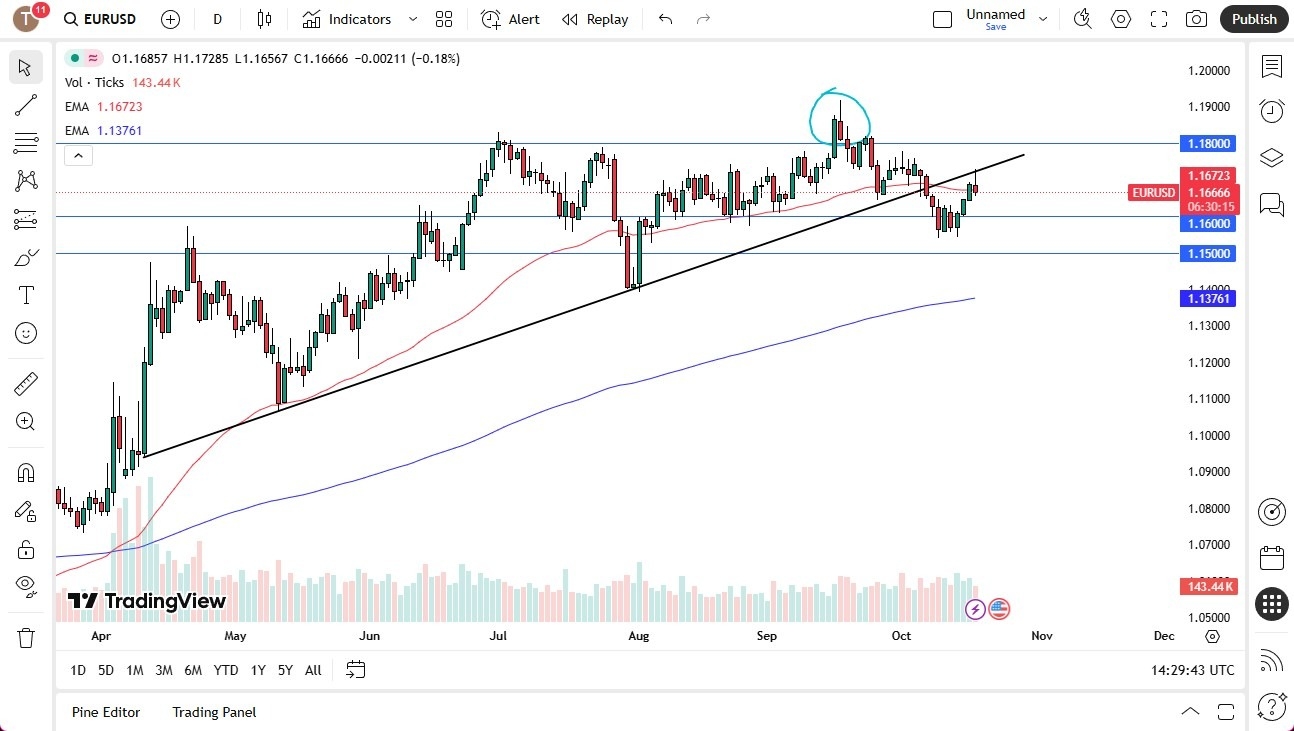
Task: Enable magnet mode for drawings
Action: pyautogui.click(x=25, y=472)
